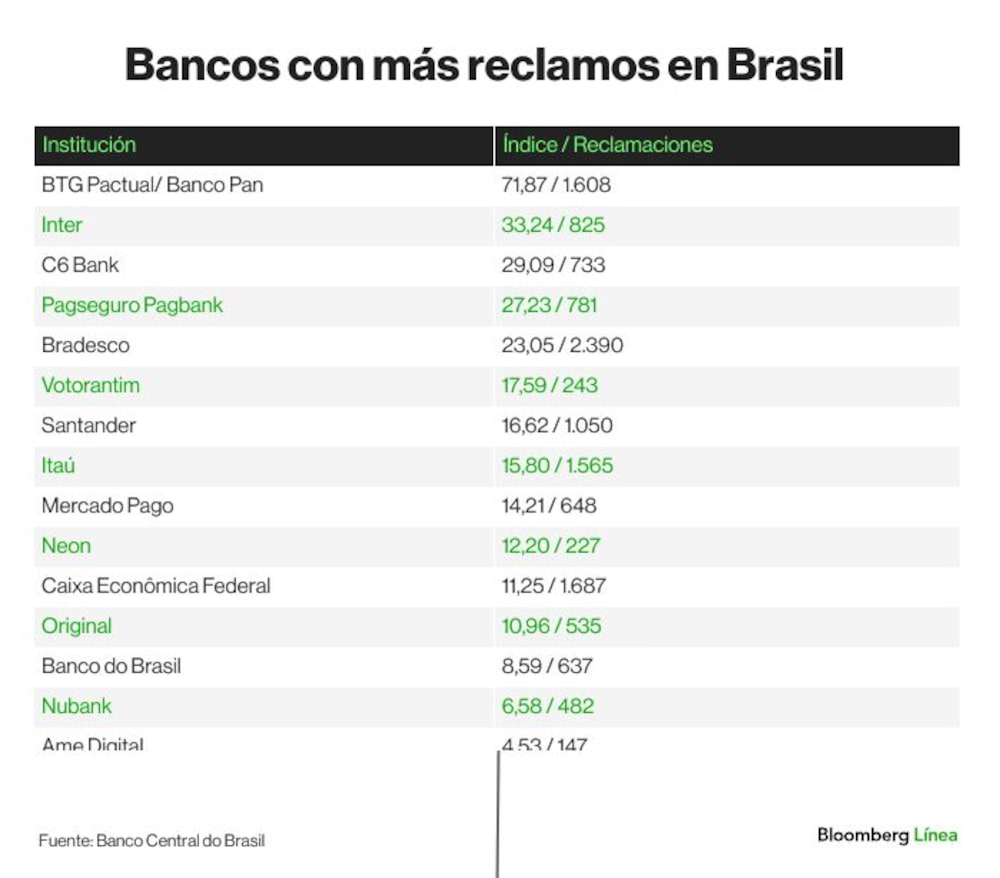Viewport: 1000px width, 878px height.
Task: Click the Santander entry
Action: tap(89, 426)
